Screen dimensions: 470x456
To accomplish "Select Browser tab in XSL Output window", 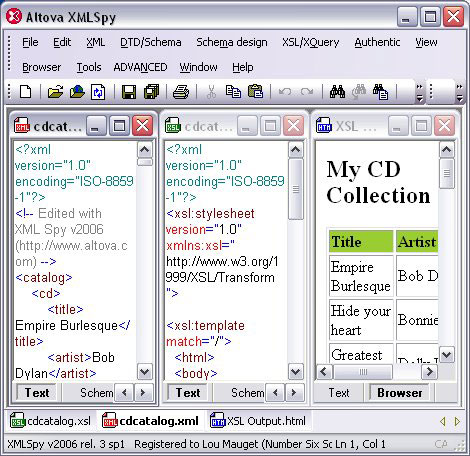I will click(400, 393).
